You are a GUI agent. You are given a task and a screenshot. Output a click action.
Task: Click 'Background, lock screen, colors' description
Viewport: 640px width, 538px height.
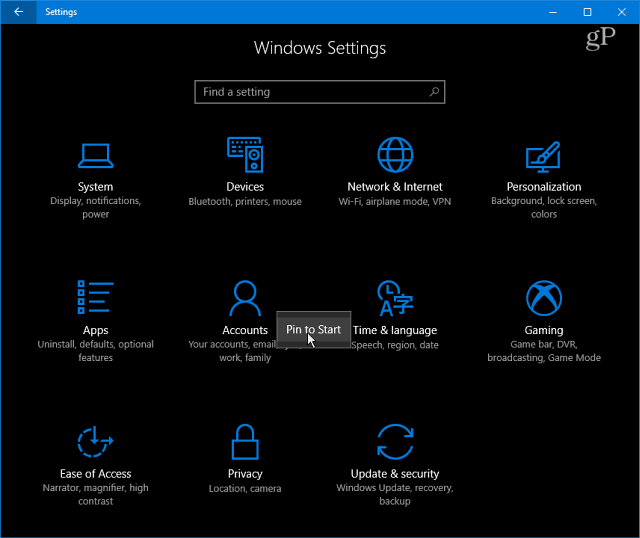tap(544, 207)
